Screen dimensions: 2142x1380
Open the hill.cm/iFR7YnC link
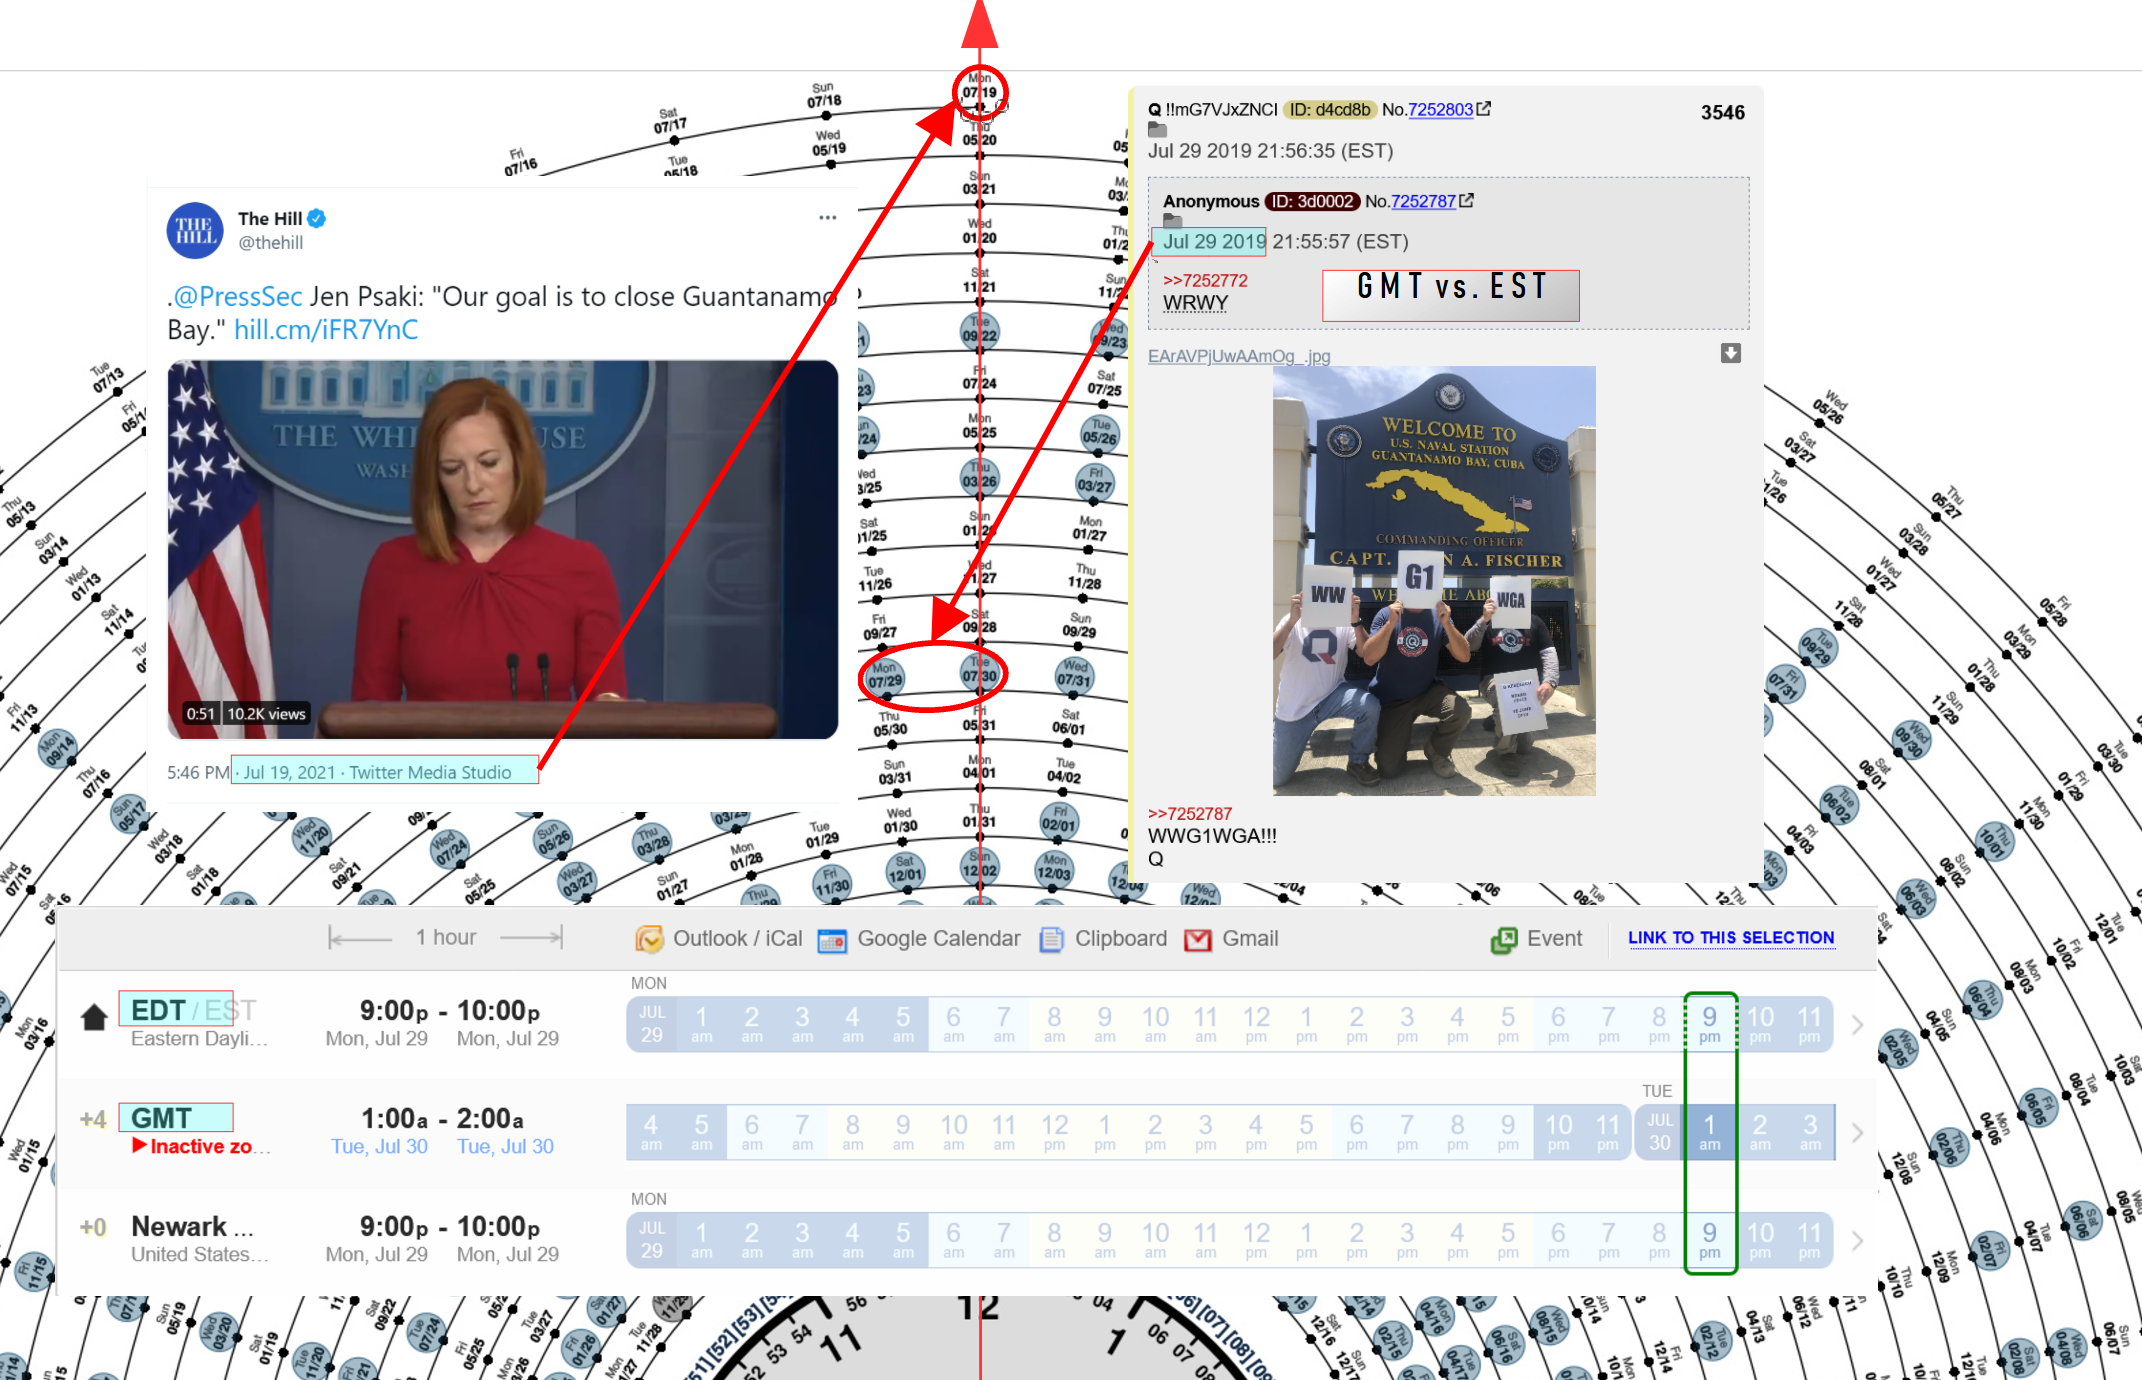(326, 330)
